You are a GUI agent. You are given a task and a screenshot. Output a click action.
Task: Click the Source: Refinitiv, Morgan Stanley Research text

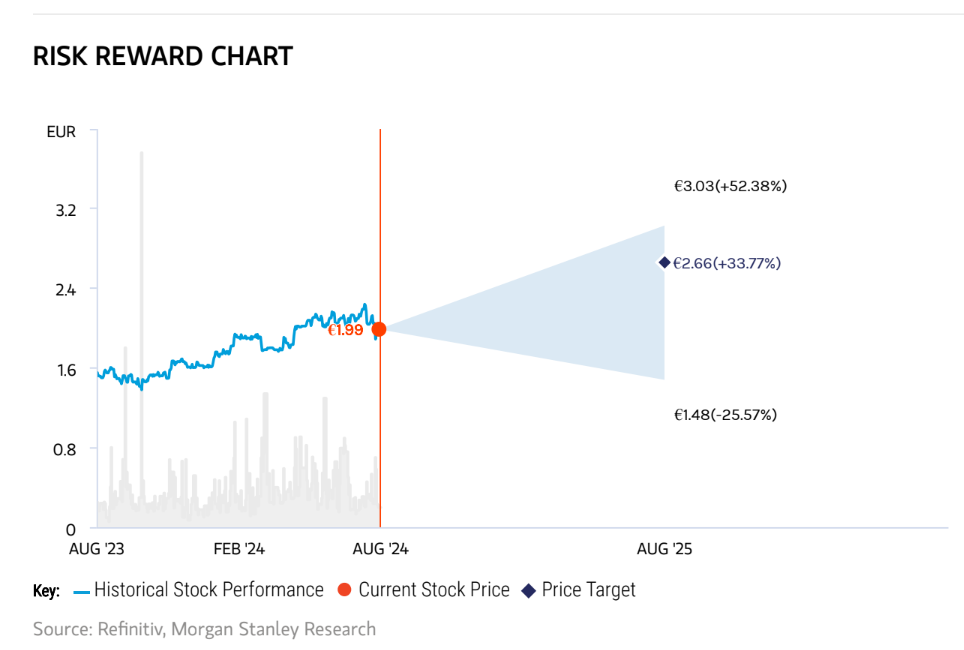[204, 629]
